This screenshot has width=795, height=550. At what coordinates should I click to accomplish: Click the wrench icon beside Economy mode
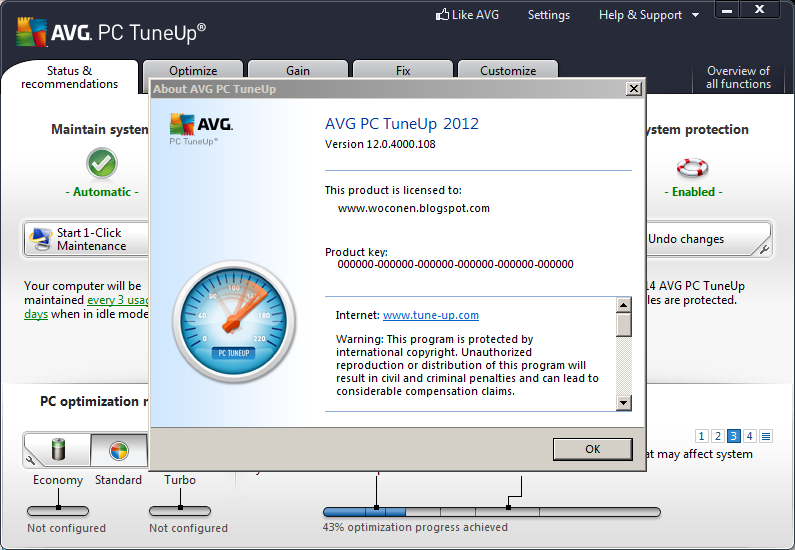point(31,460)
